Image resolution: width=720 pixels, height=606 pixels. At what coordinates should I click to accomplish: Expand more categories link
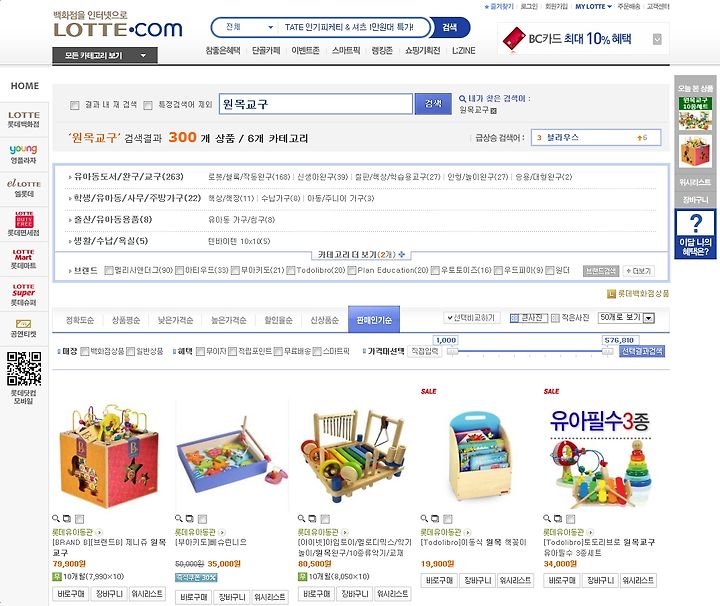[361, 254]
